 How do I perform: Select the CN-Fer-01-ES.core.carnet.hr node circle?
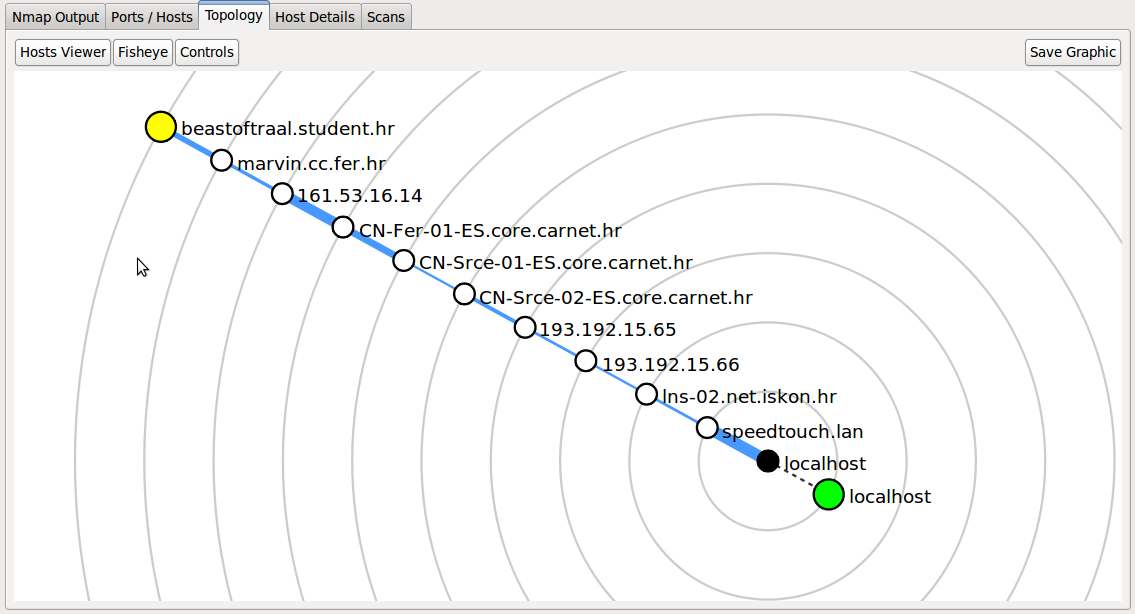(343, 227)
